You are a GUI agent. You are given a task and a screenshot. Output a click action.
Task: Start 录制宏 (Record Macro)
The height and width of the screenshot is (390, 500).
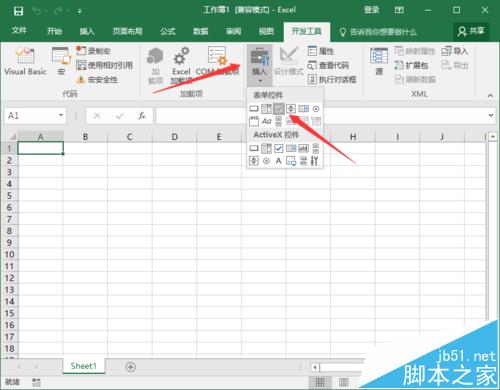click(93, 51)
